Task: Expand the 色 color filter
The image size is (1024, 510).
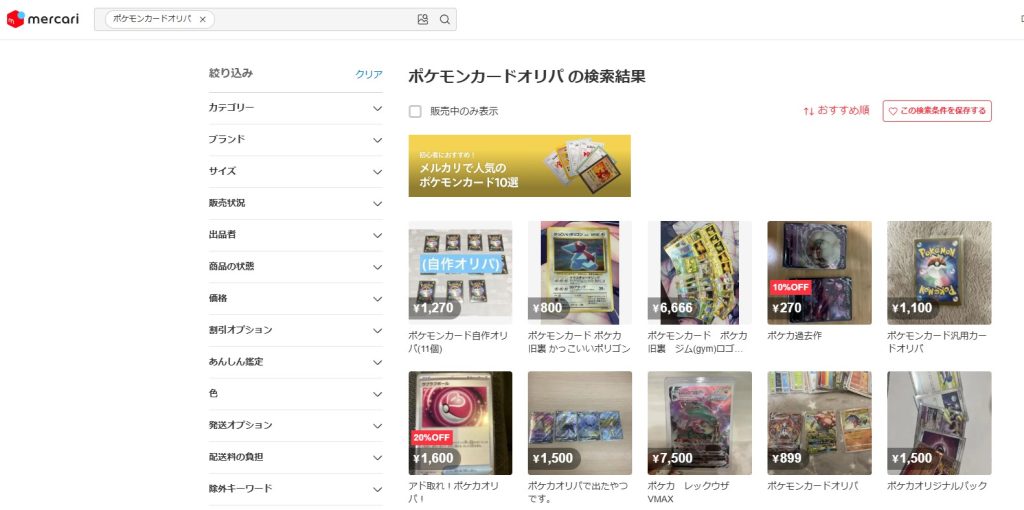Action: pyautogui.click(x=377, y=394)
